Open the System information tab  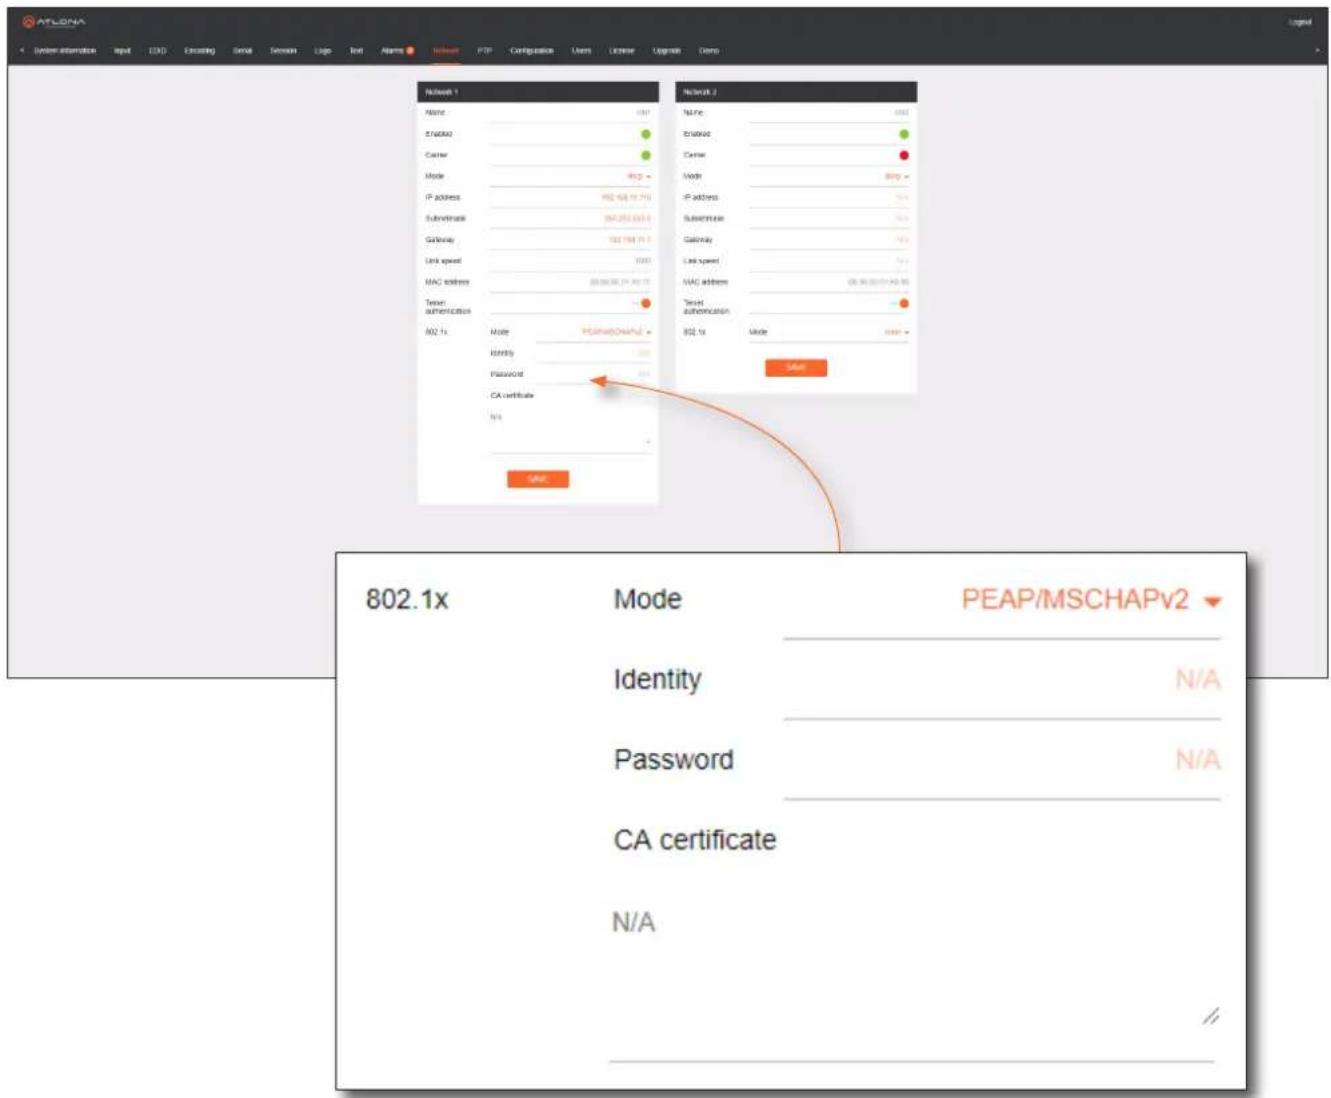click(65, 51)
